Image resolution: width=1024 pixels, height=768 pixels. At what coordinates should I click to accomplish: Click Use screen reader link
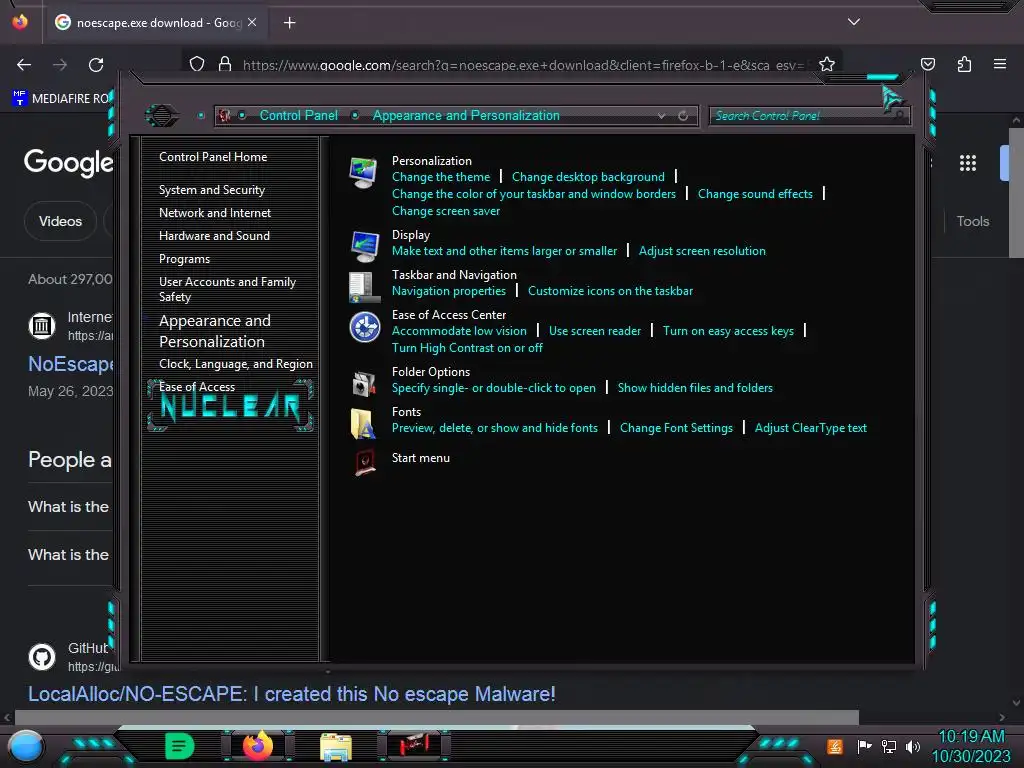(595, 331)
